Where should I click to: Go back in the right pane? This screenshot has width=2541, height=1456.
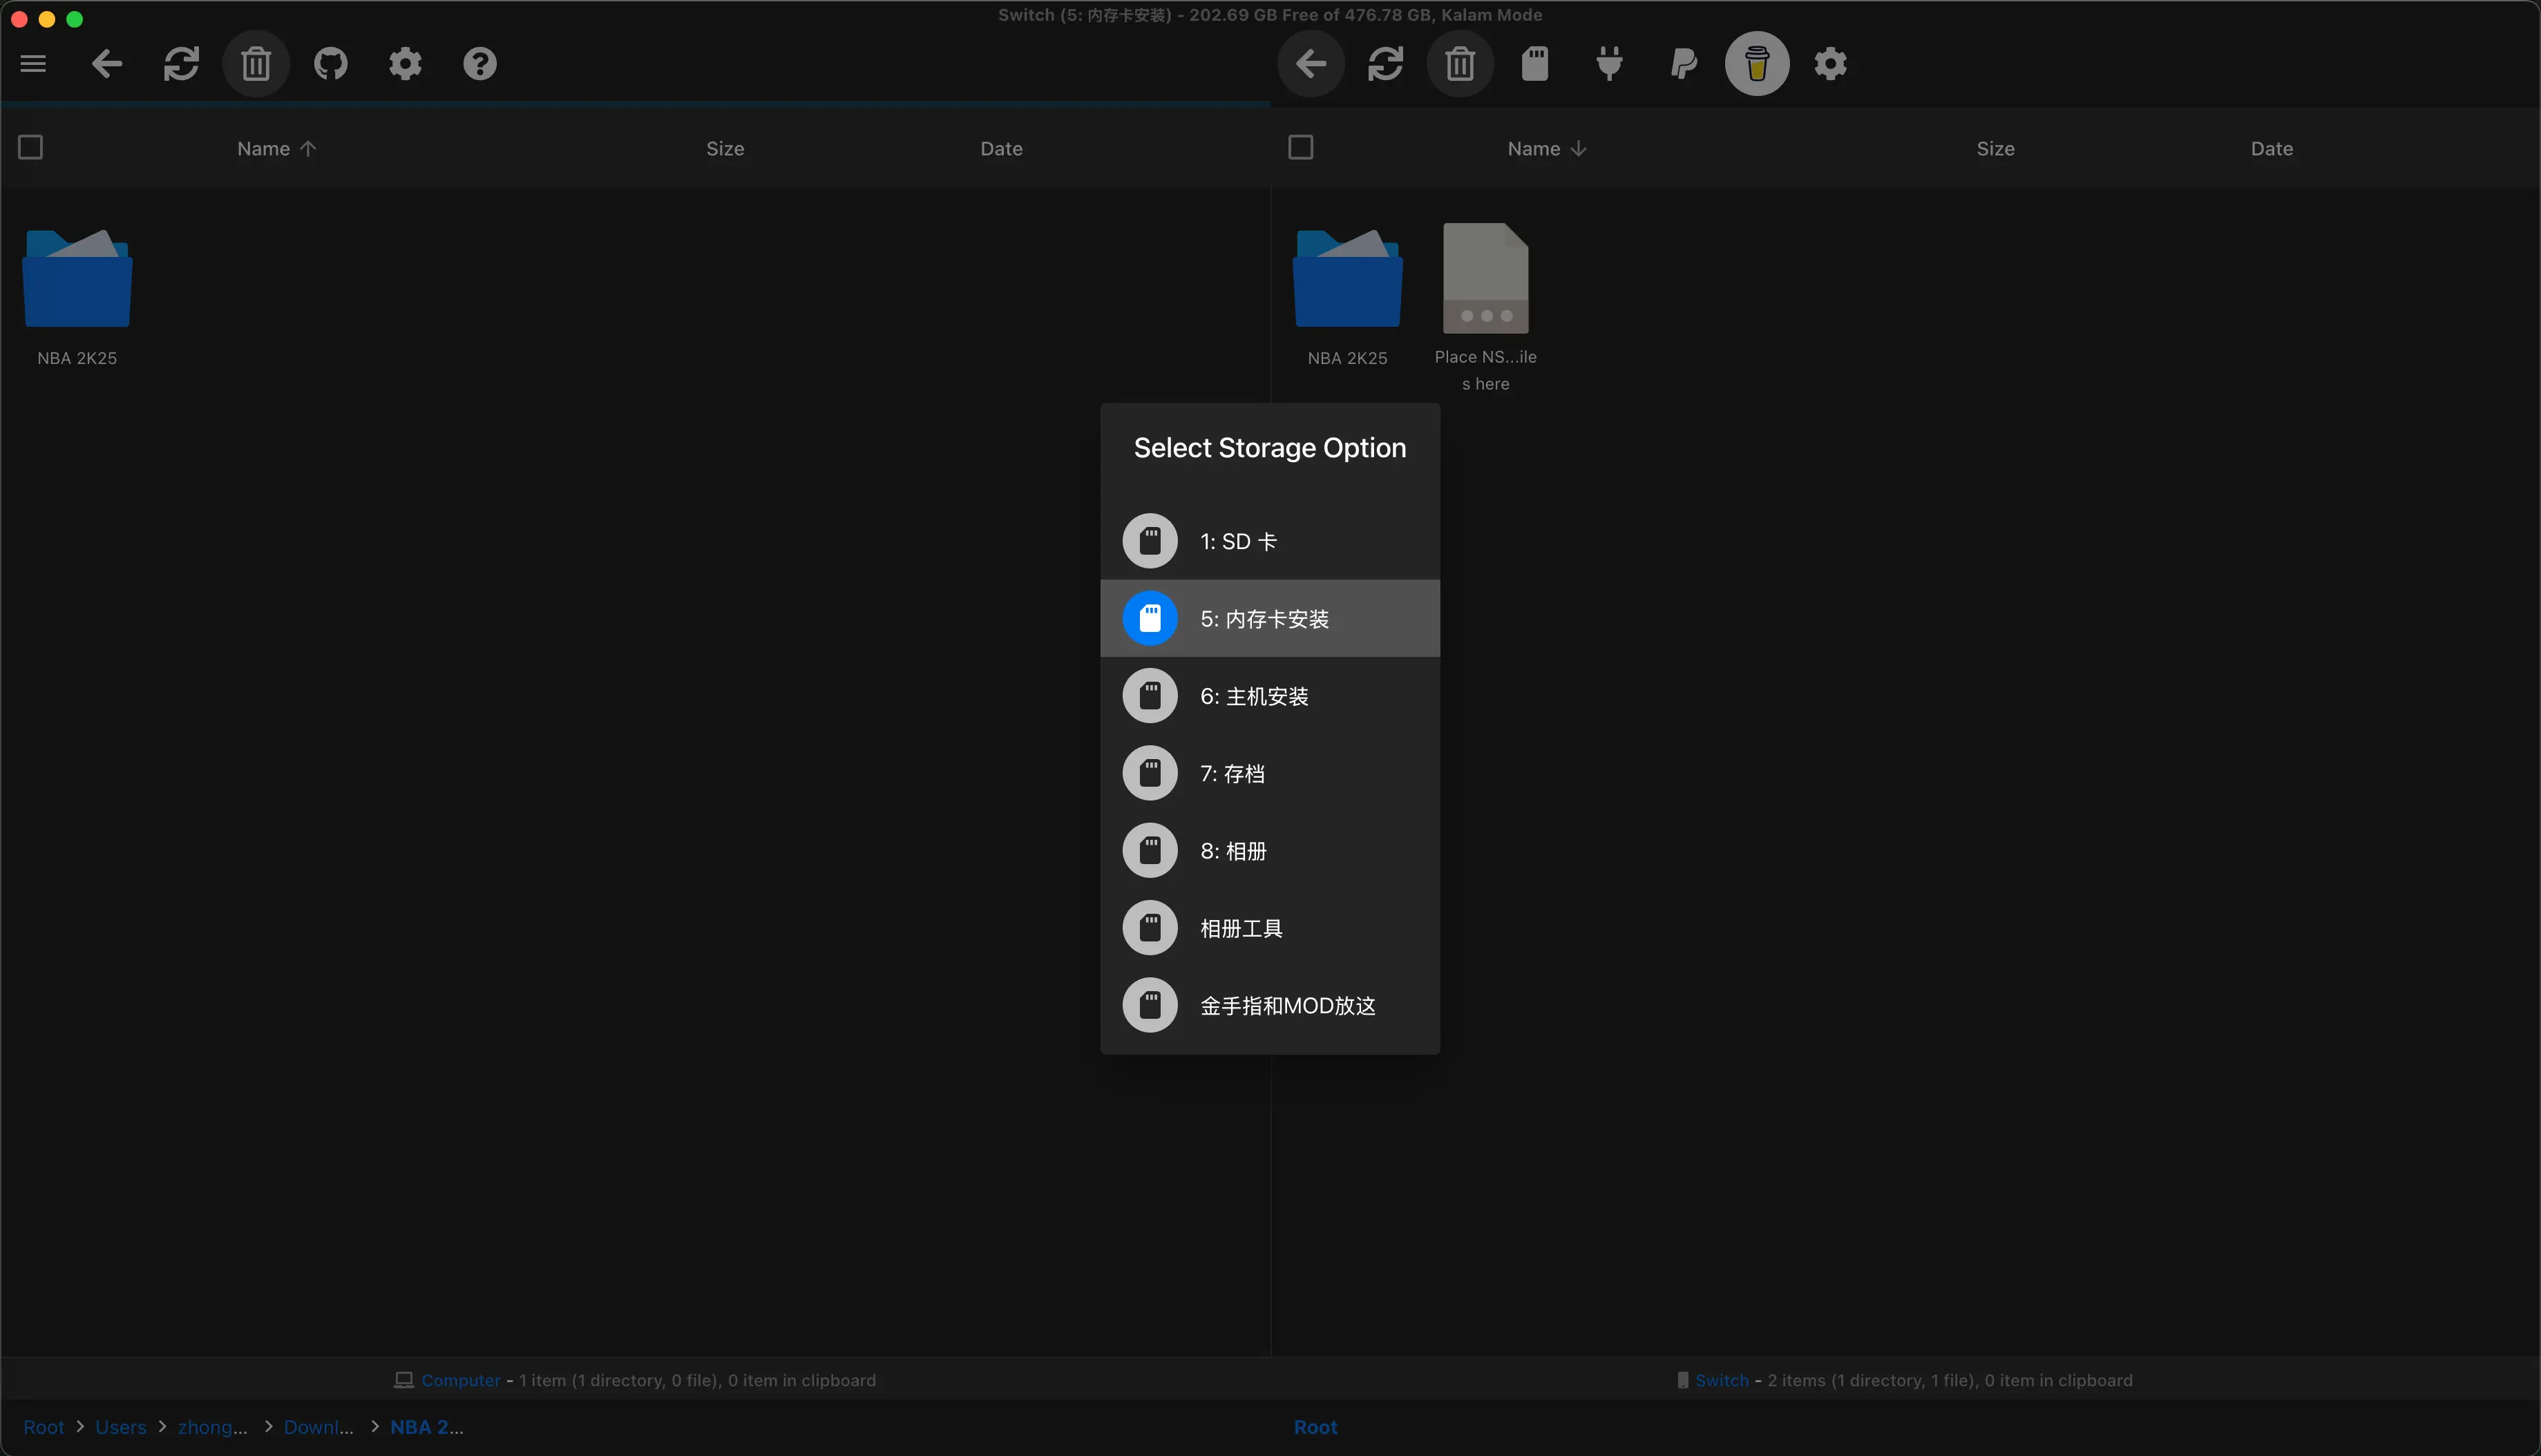pyautogui.click(x=1311, y=63)
